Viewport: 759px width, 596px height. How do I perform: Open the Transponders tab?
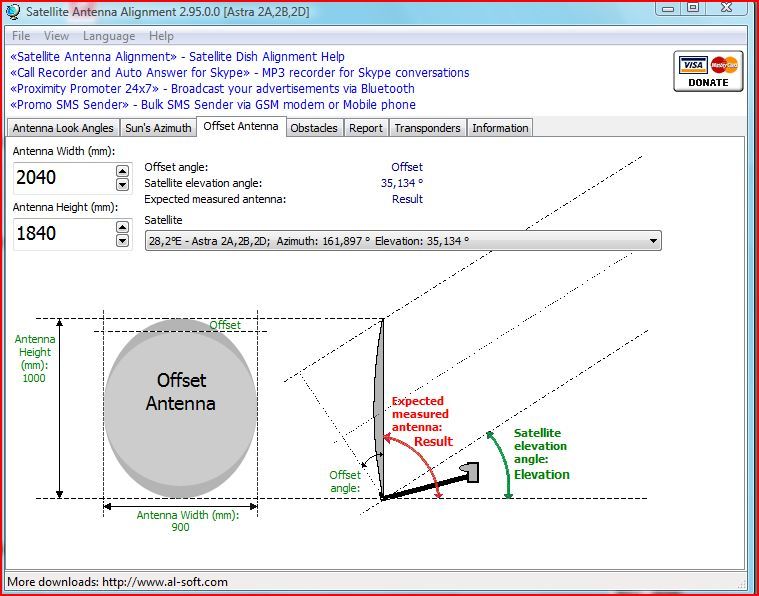(x=427, y=128)
